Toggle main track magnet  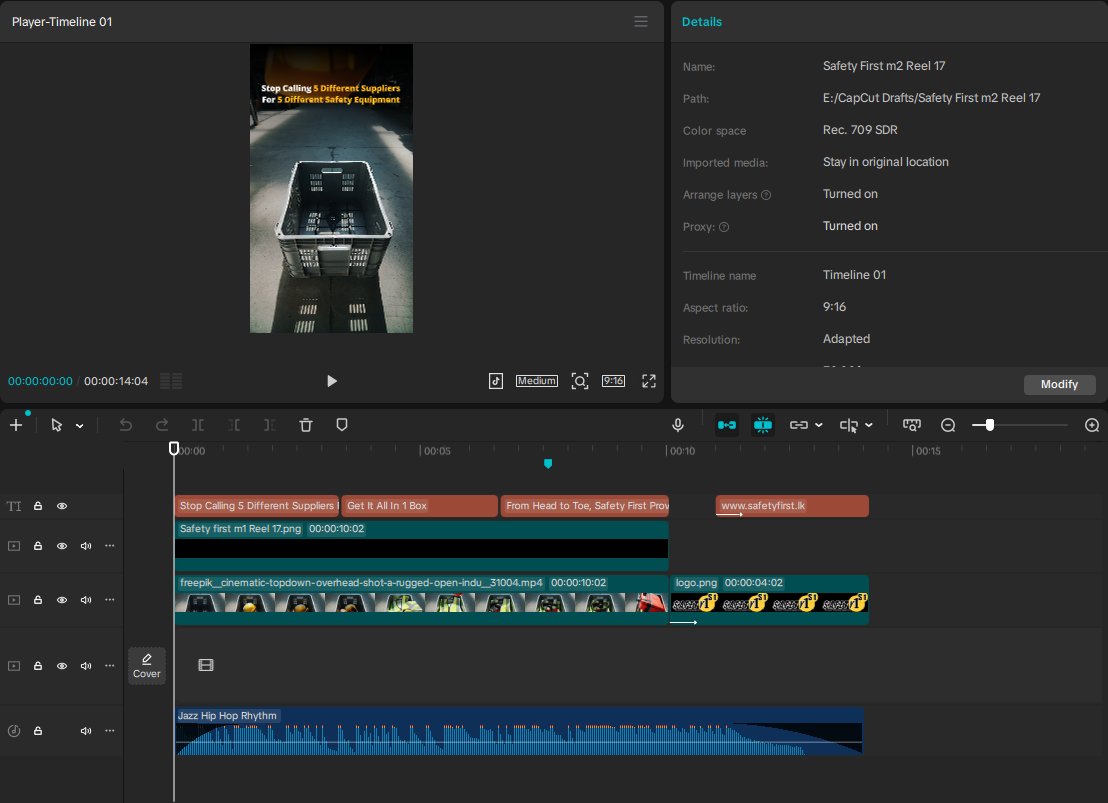coord(726,425)
